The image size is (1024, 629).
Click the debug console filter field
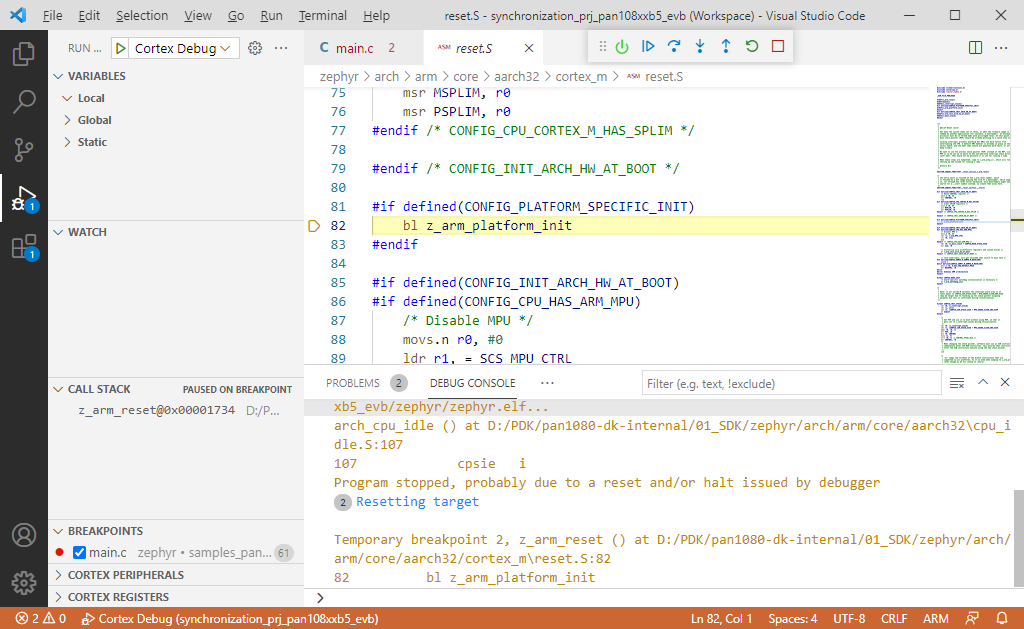click(x=791, y=383)
